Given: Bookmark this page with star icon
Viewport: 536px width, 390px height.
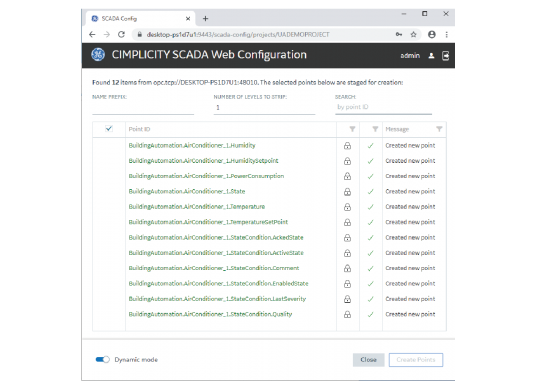Looking at the screenshot, I should (x=414, y=34).
